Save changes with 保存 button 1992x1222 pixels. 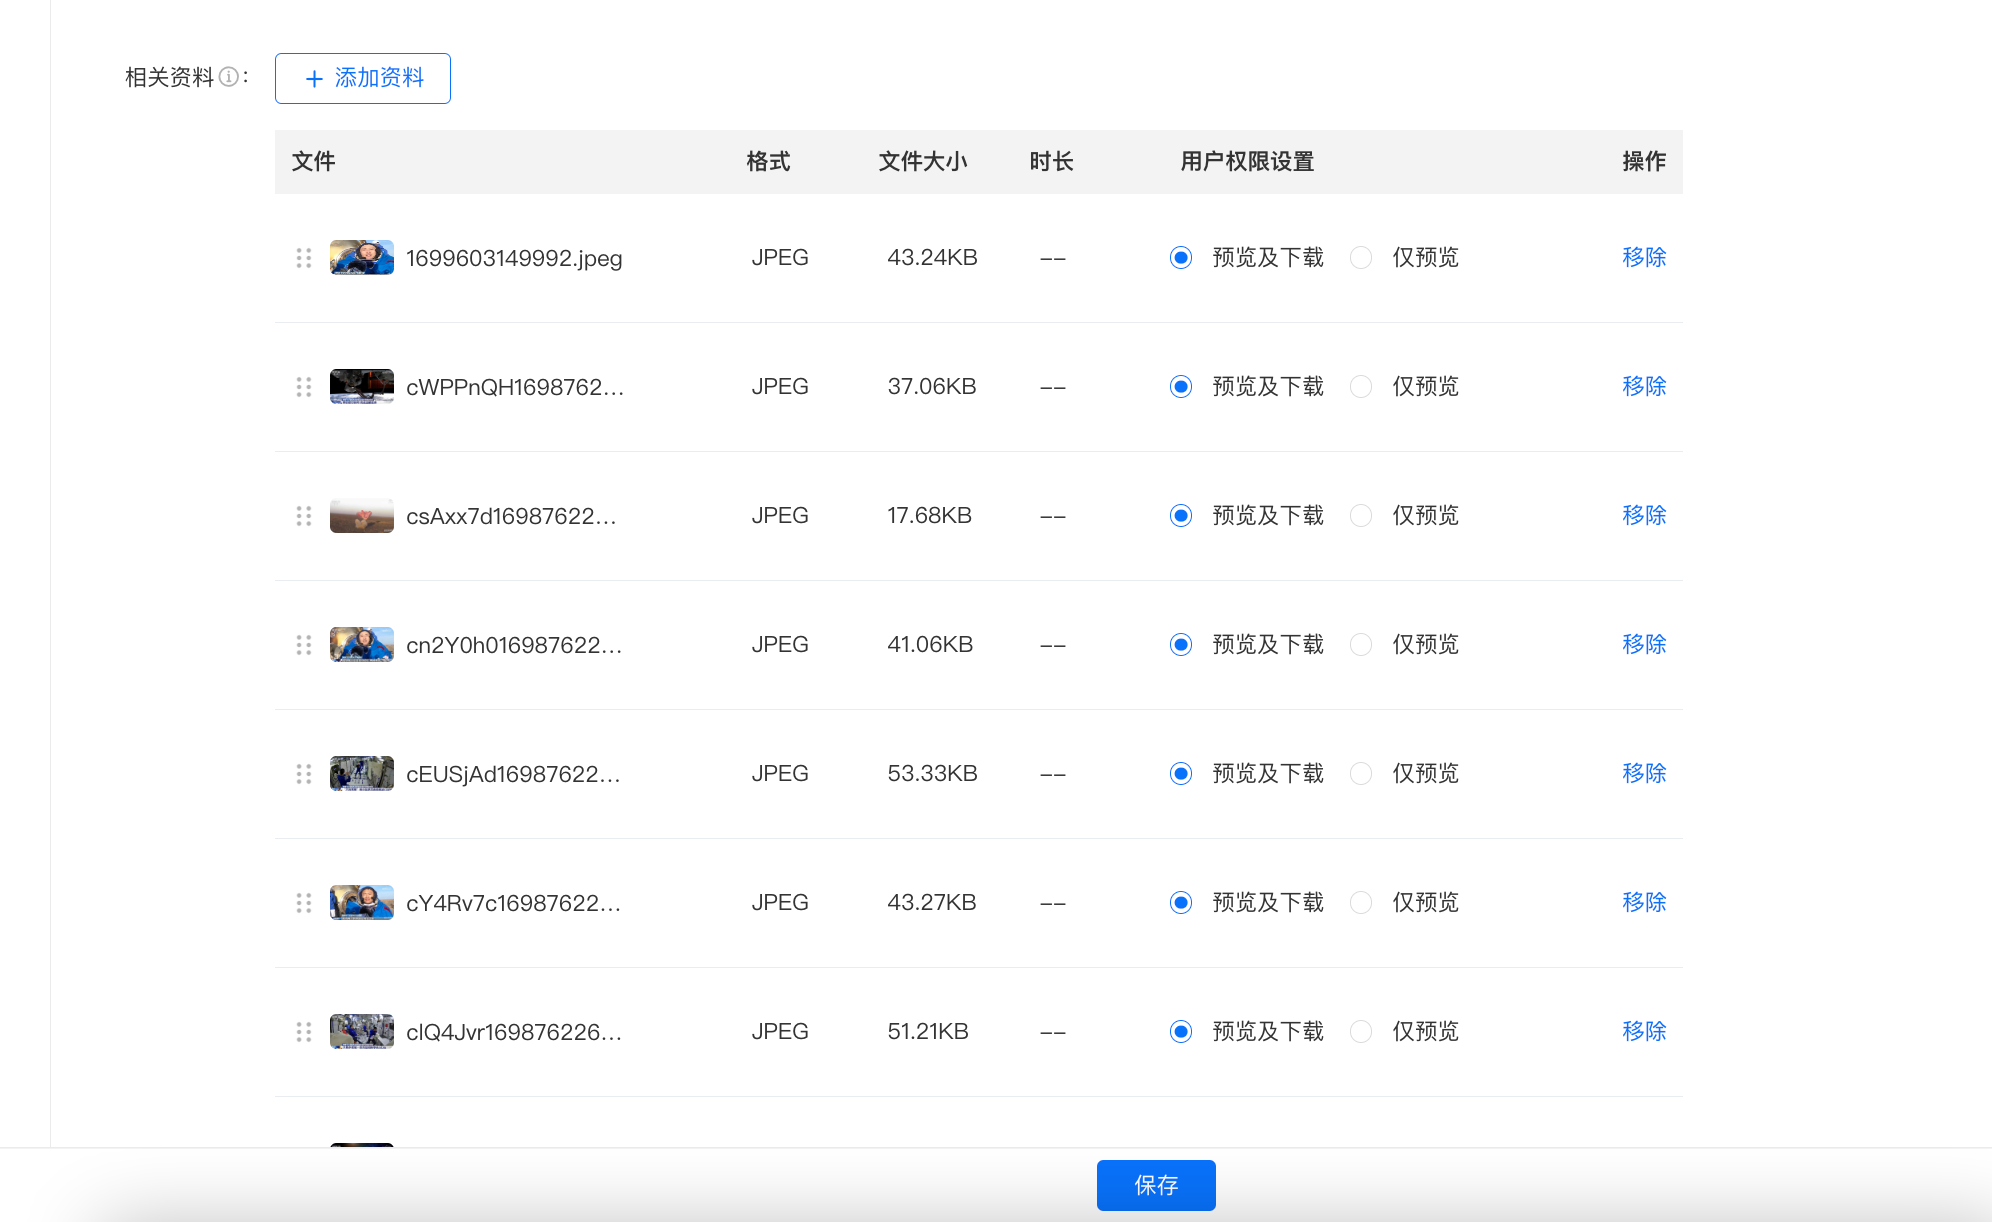[x=1156, y=1185]
